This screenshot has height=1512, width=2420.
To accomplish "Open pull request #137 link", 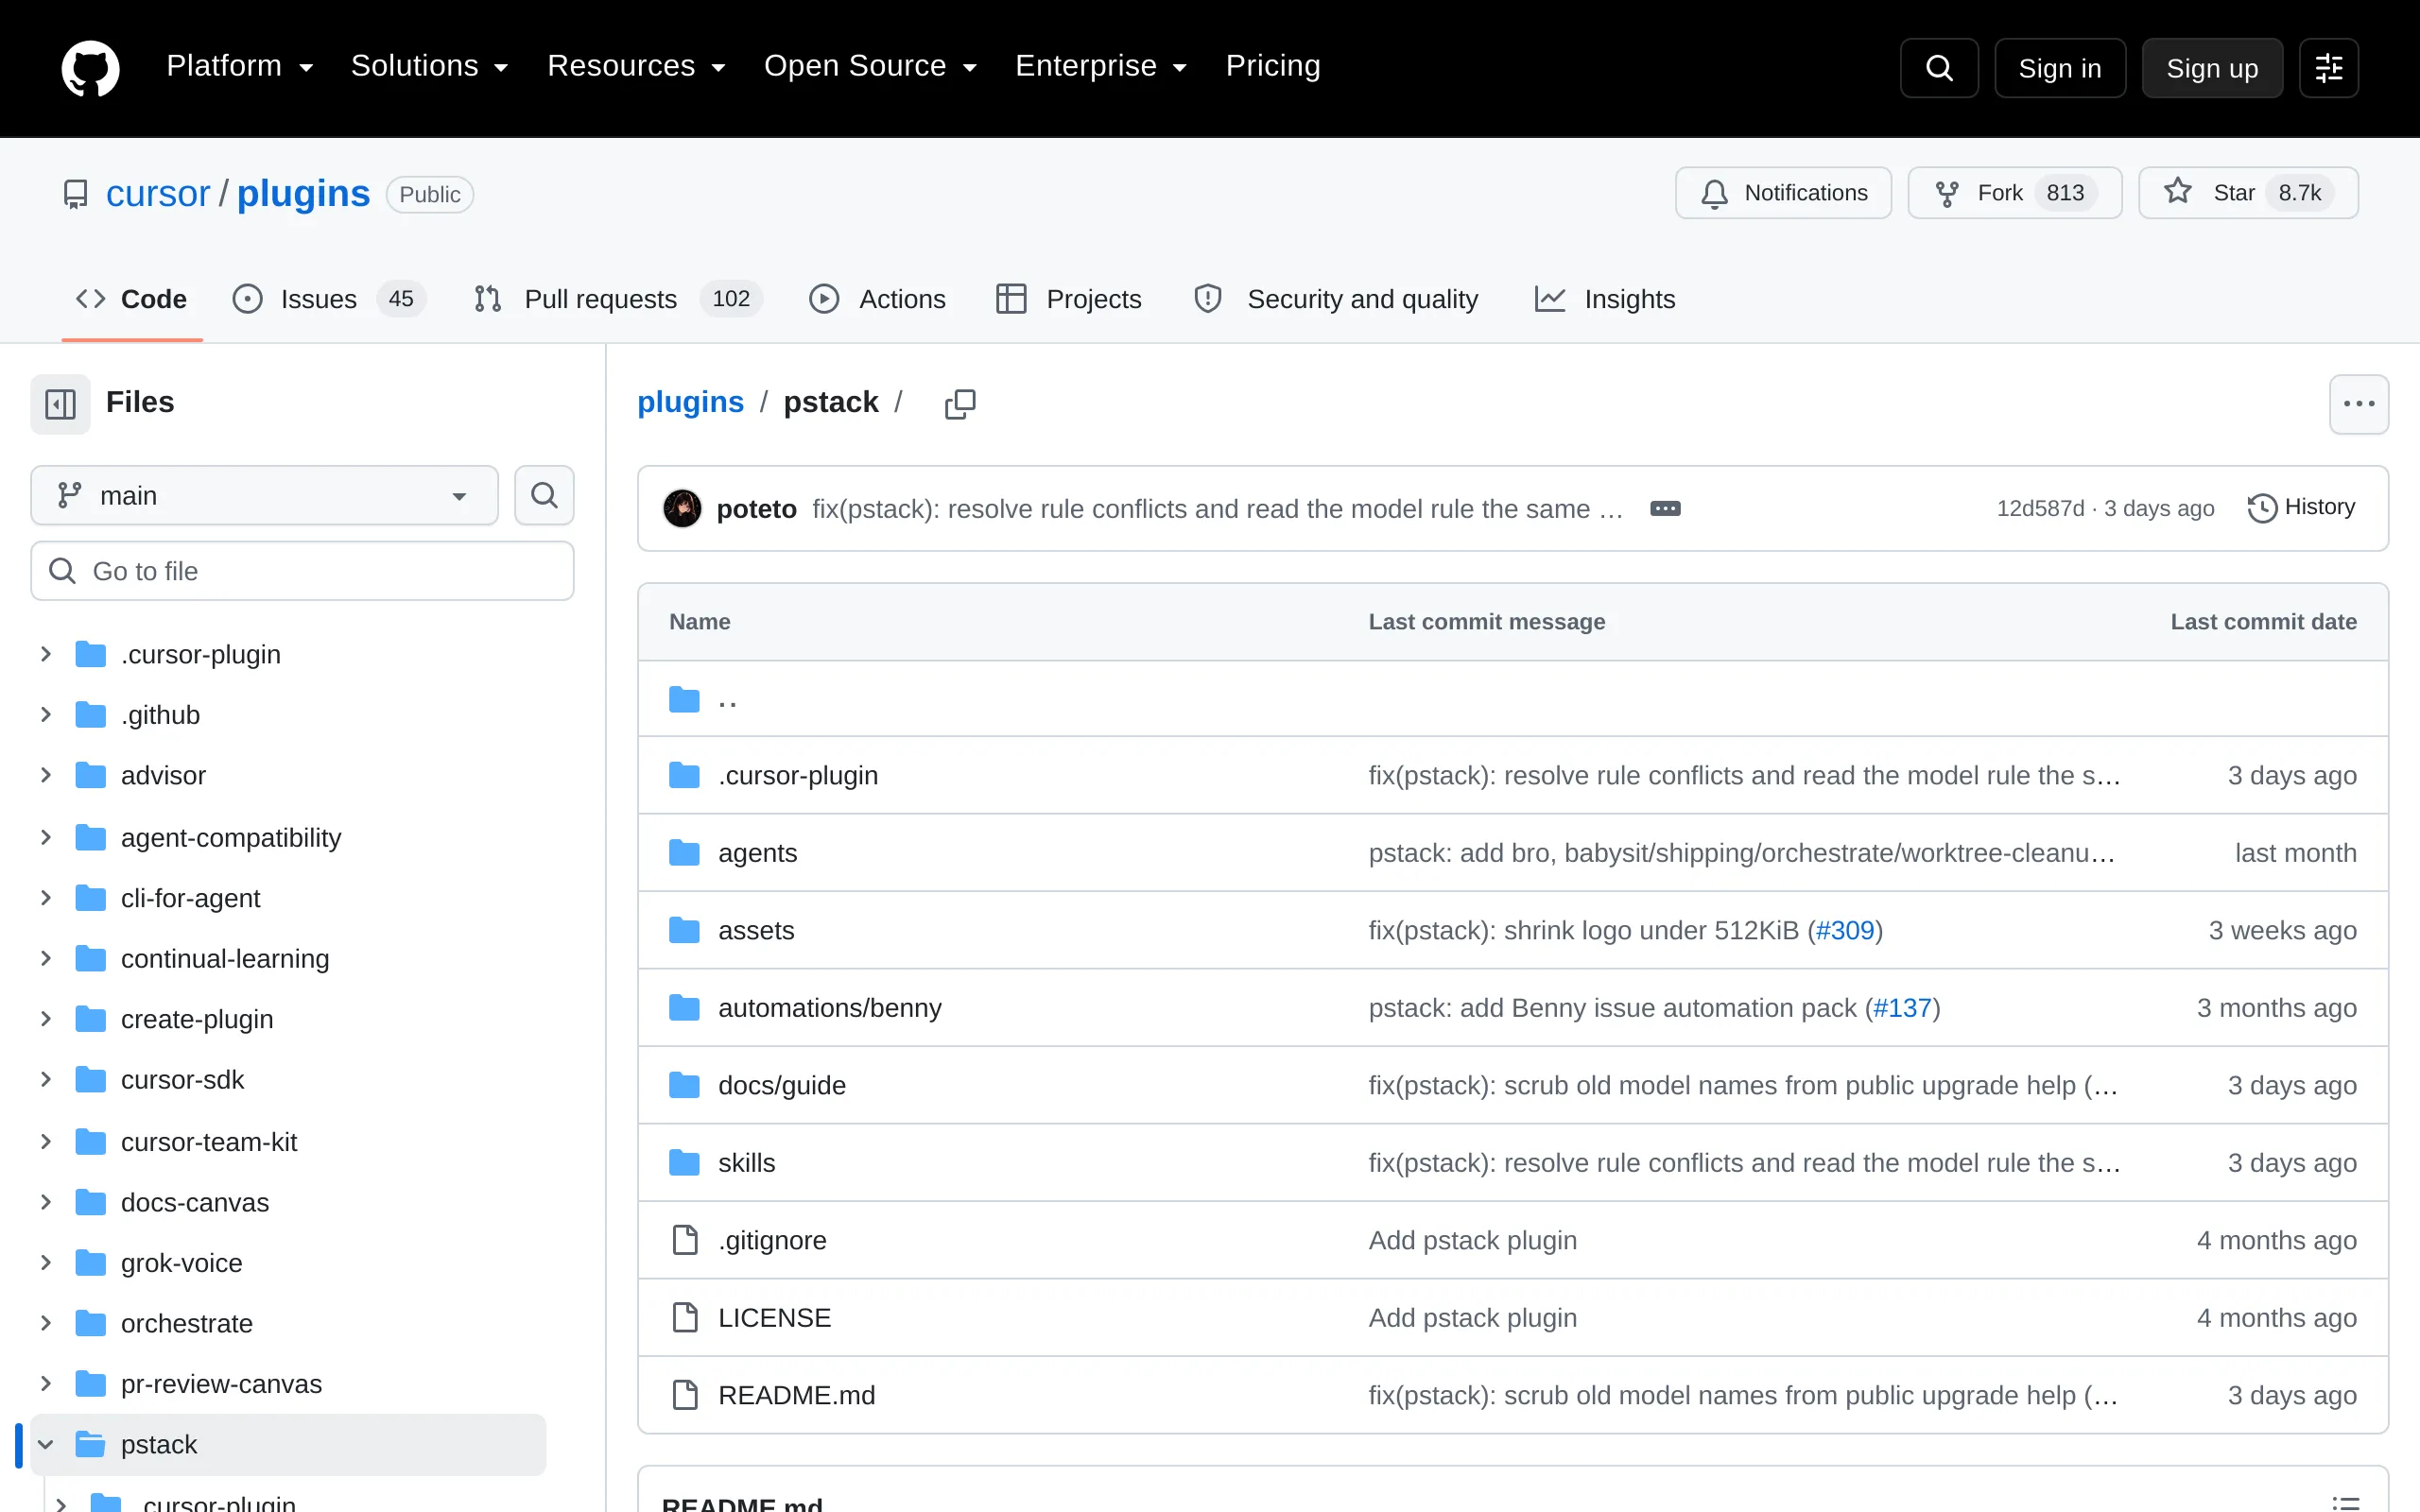I will pyautogui.click(x=1902, y=1008).
